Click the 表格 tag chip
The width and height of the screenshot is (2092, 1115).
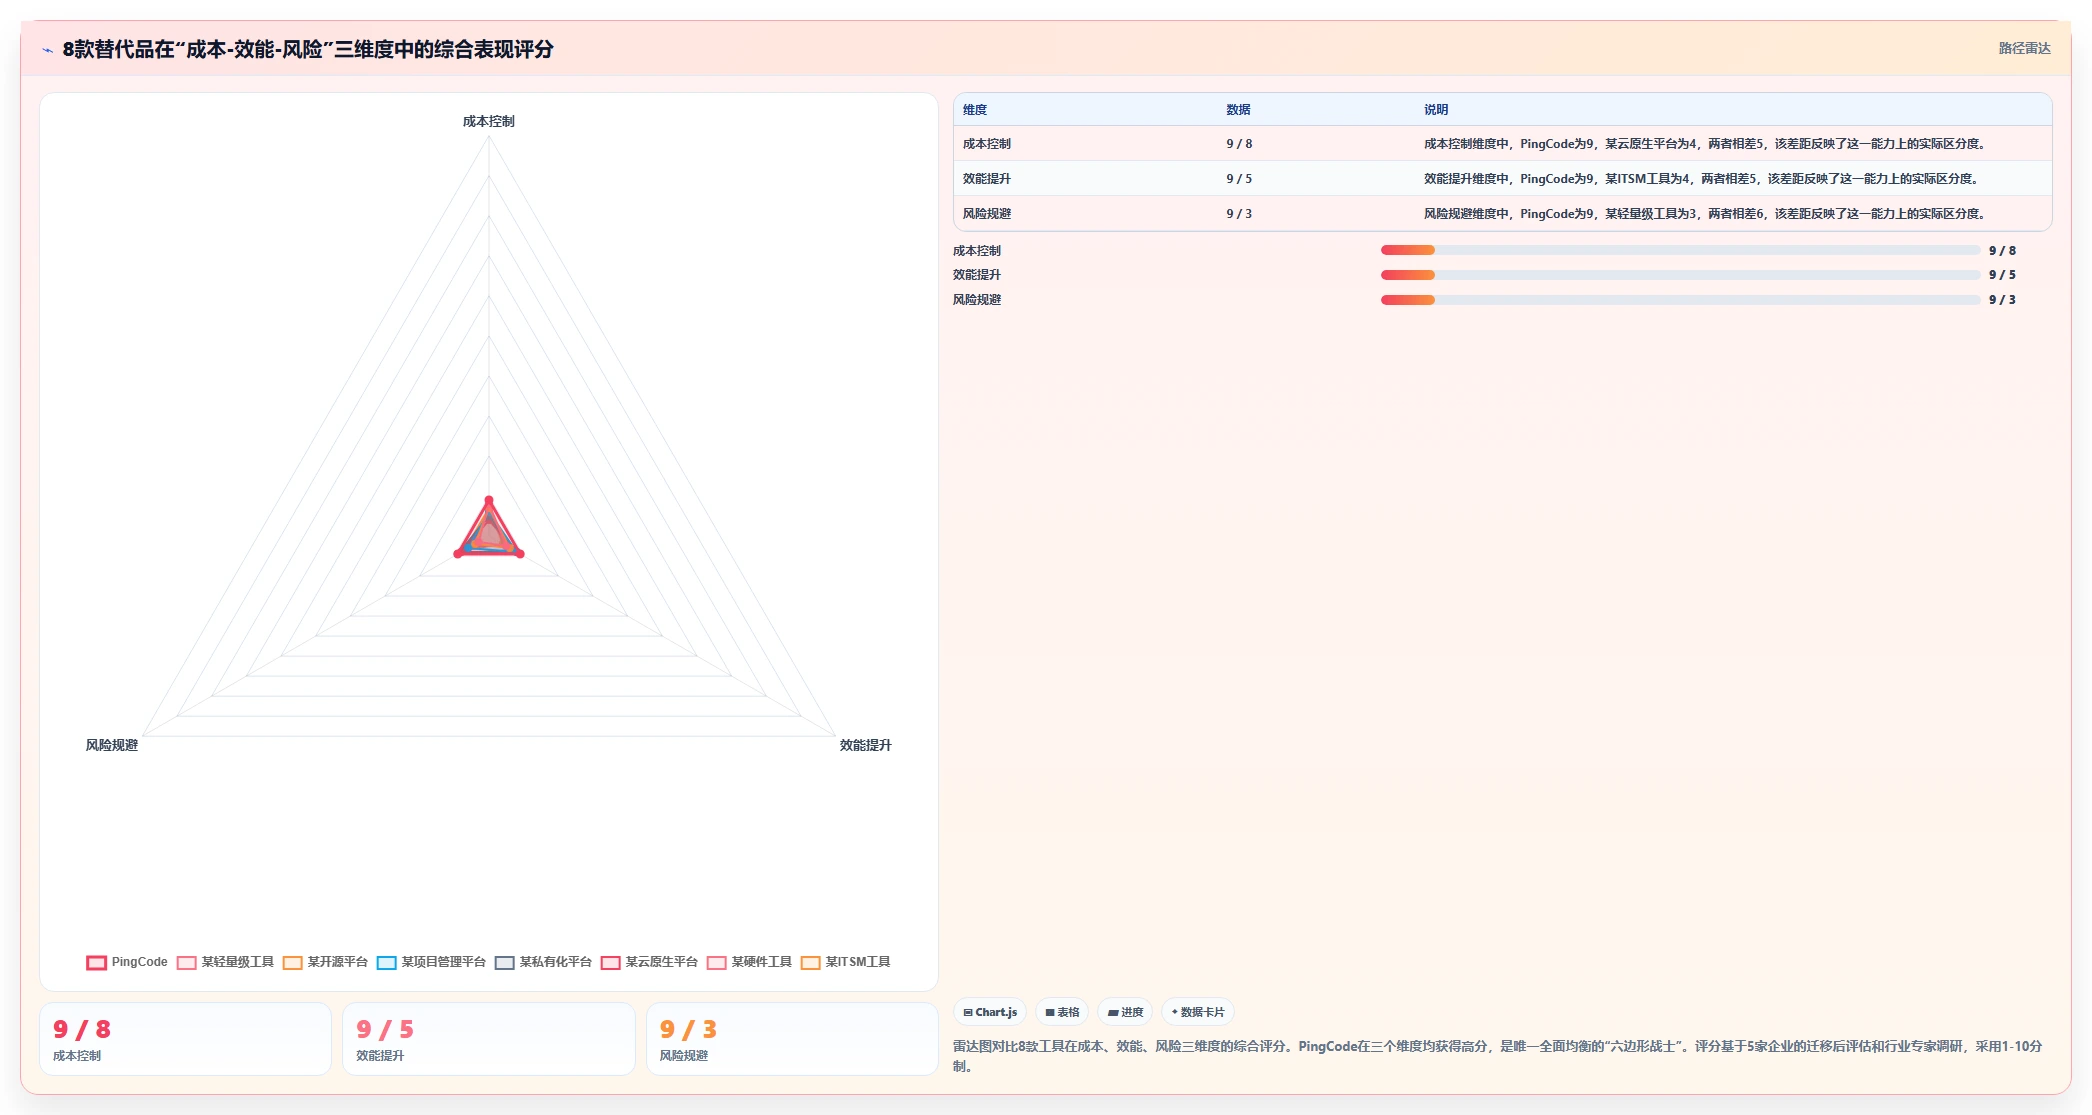pyautogui.click(x=1062, y=1012)
